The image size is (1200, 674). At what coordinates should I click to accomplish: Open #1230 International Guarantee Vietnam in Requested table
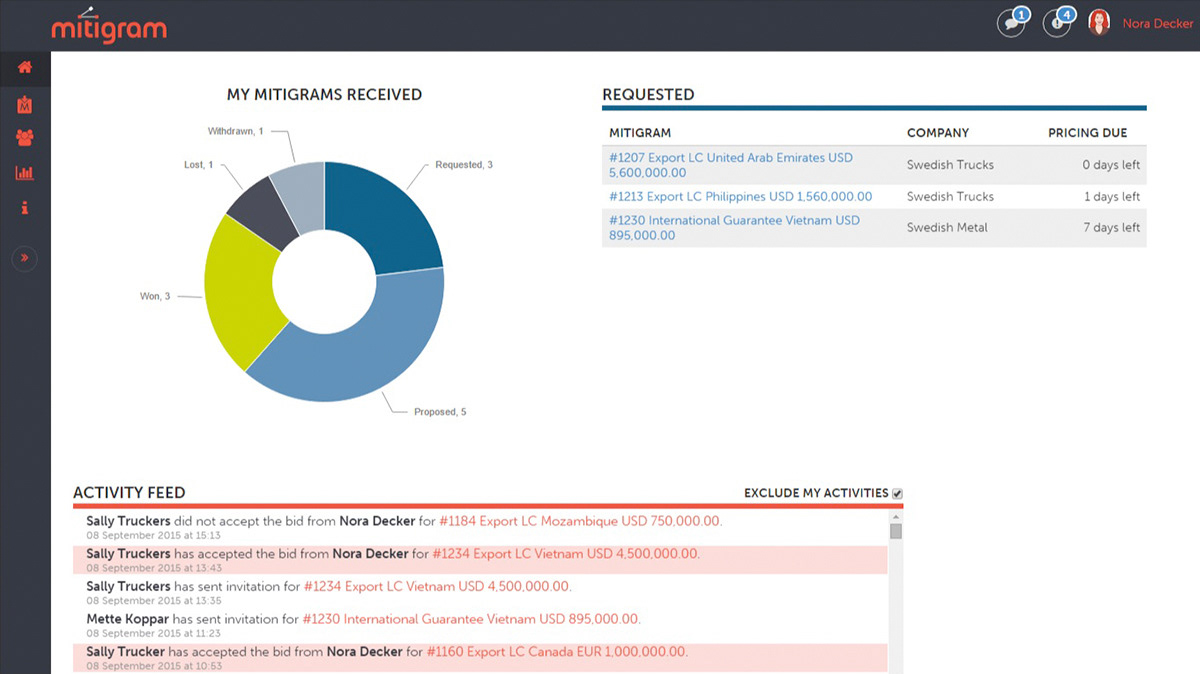734,227
